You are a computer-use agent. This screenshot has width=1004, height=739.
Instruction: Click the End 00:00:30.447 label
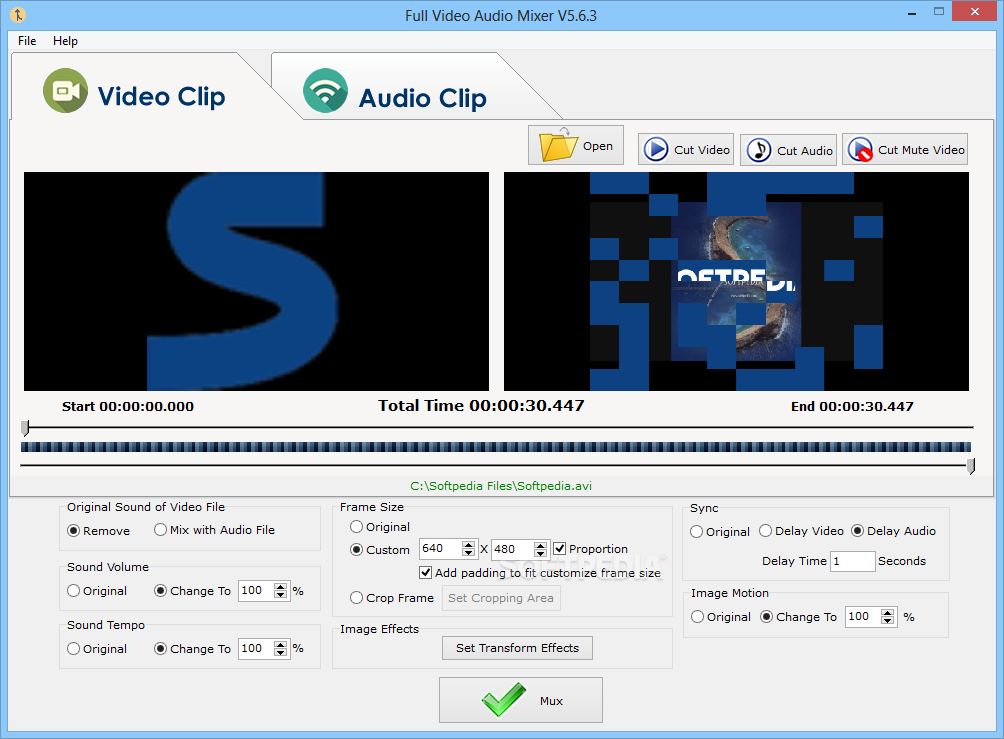point(852,407)
